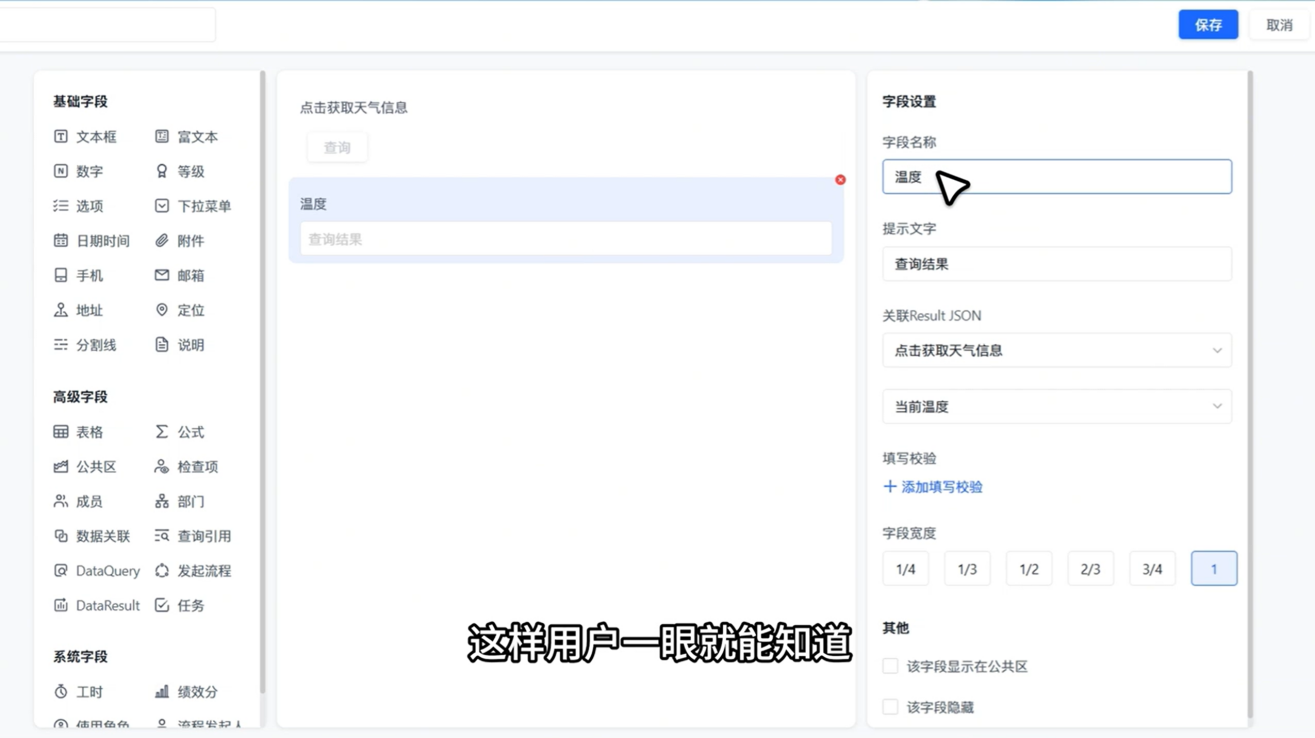Set field width to 2/3
The width and height of the screenshot is (1315, 738).
pos(1090,569)
